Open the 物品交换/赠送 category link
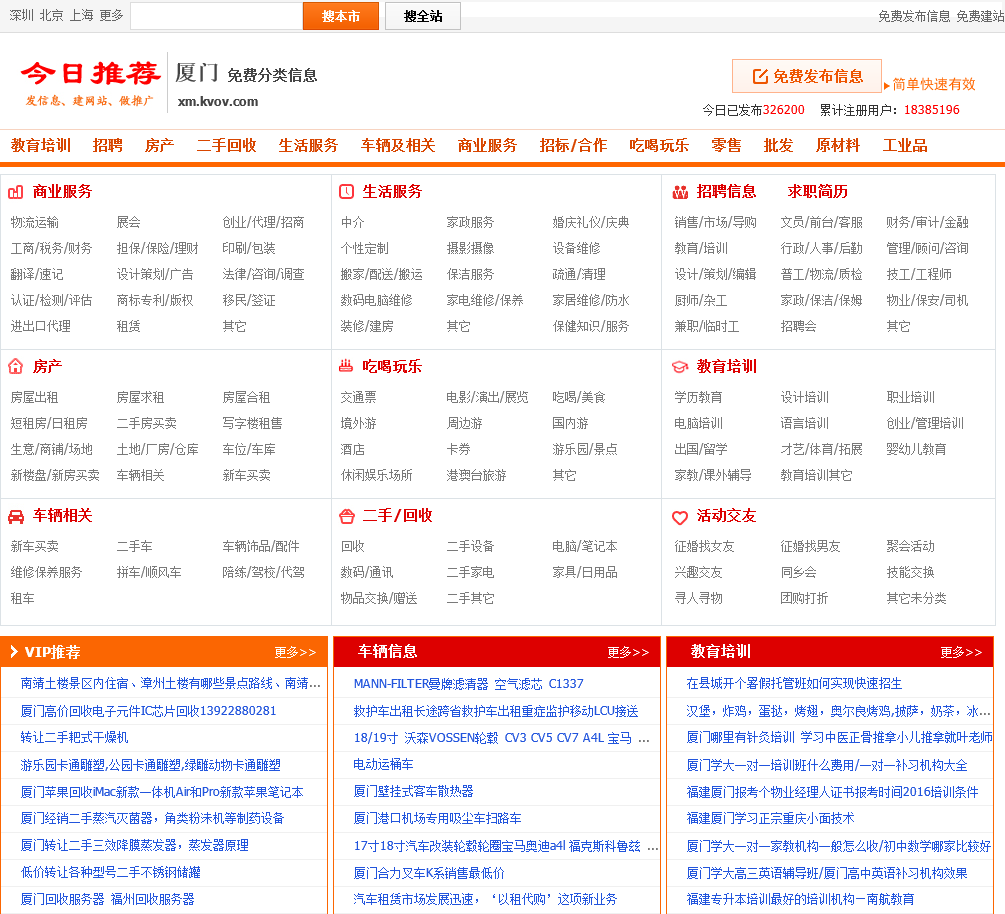The width and height of the screenshot is (1005, 914). click(x=379, y=599)
